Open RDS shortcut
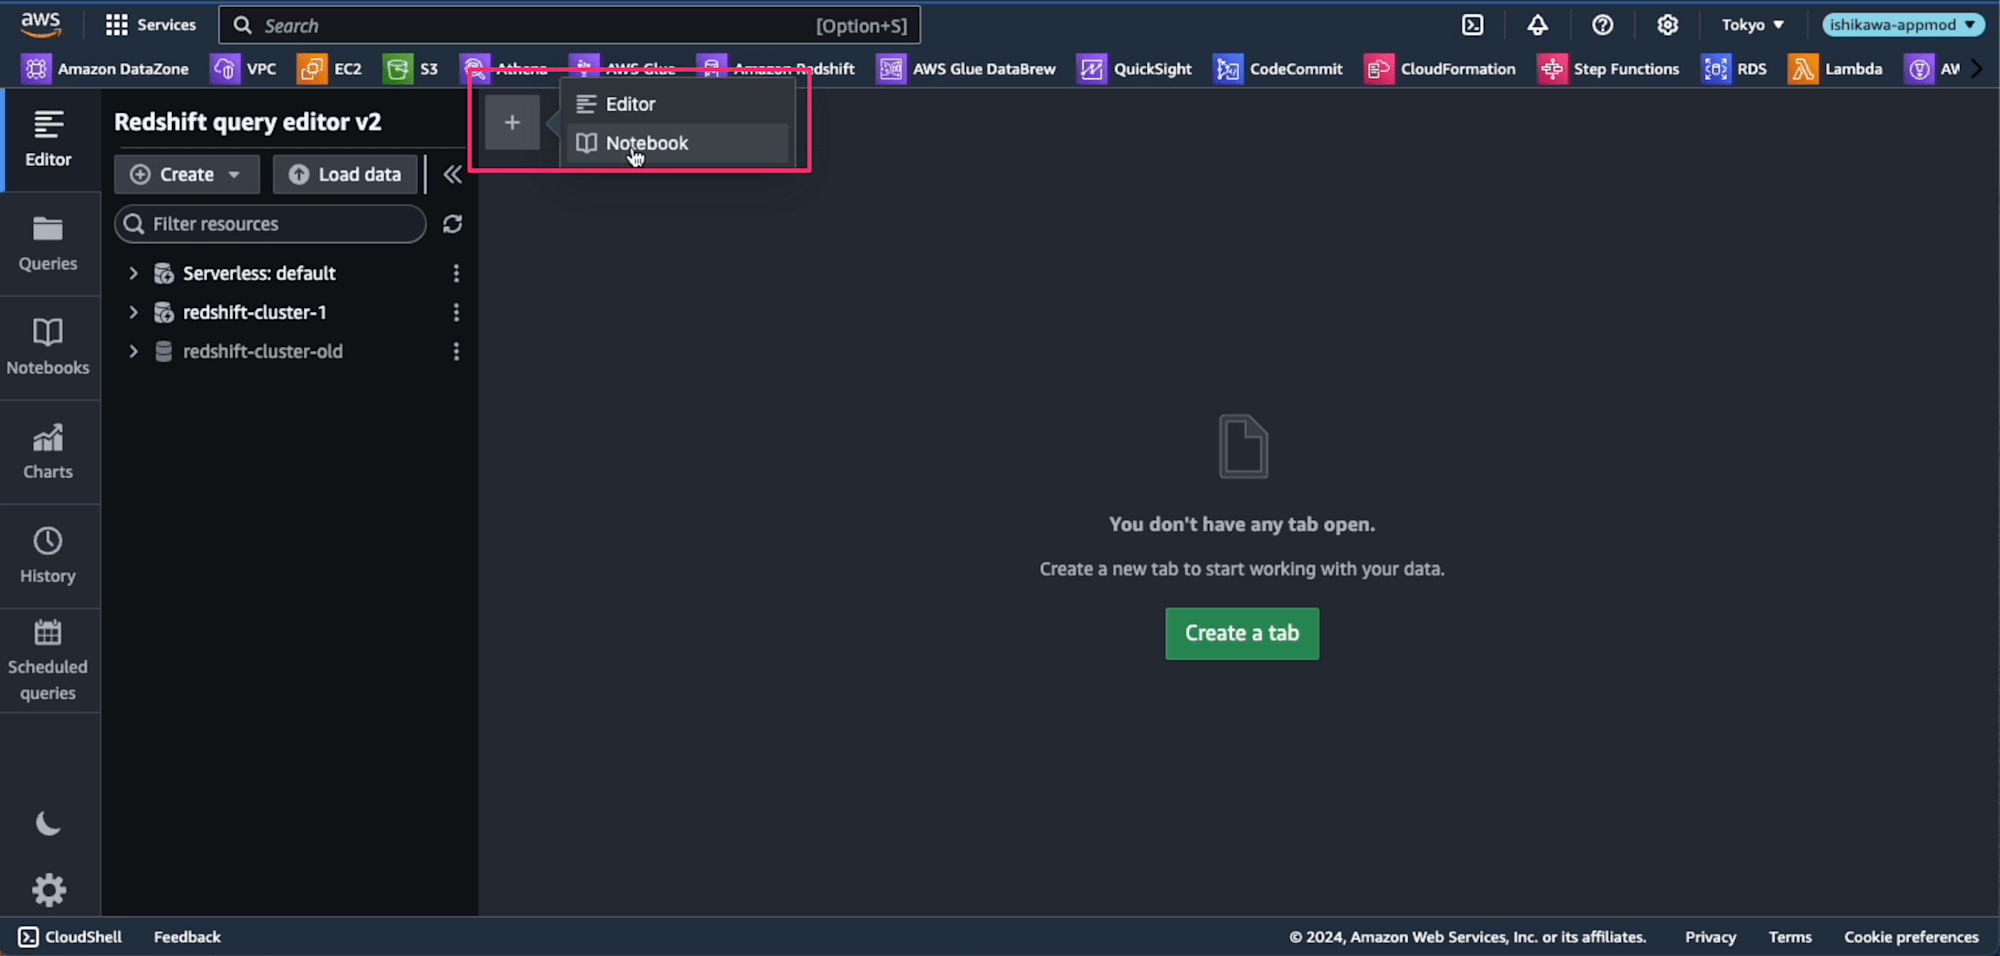This screenshot has width=2000, height=956. pos(1735,68)
